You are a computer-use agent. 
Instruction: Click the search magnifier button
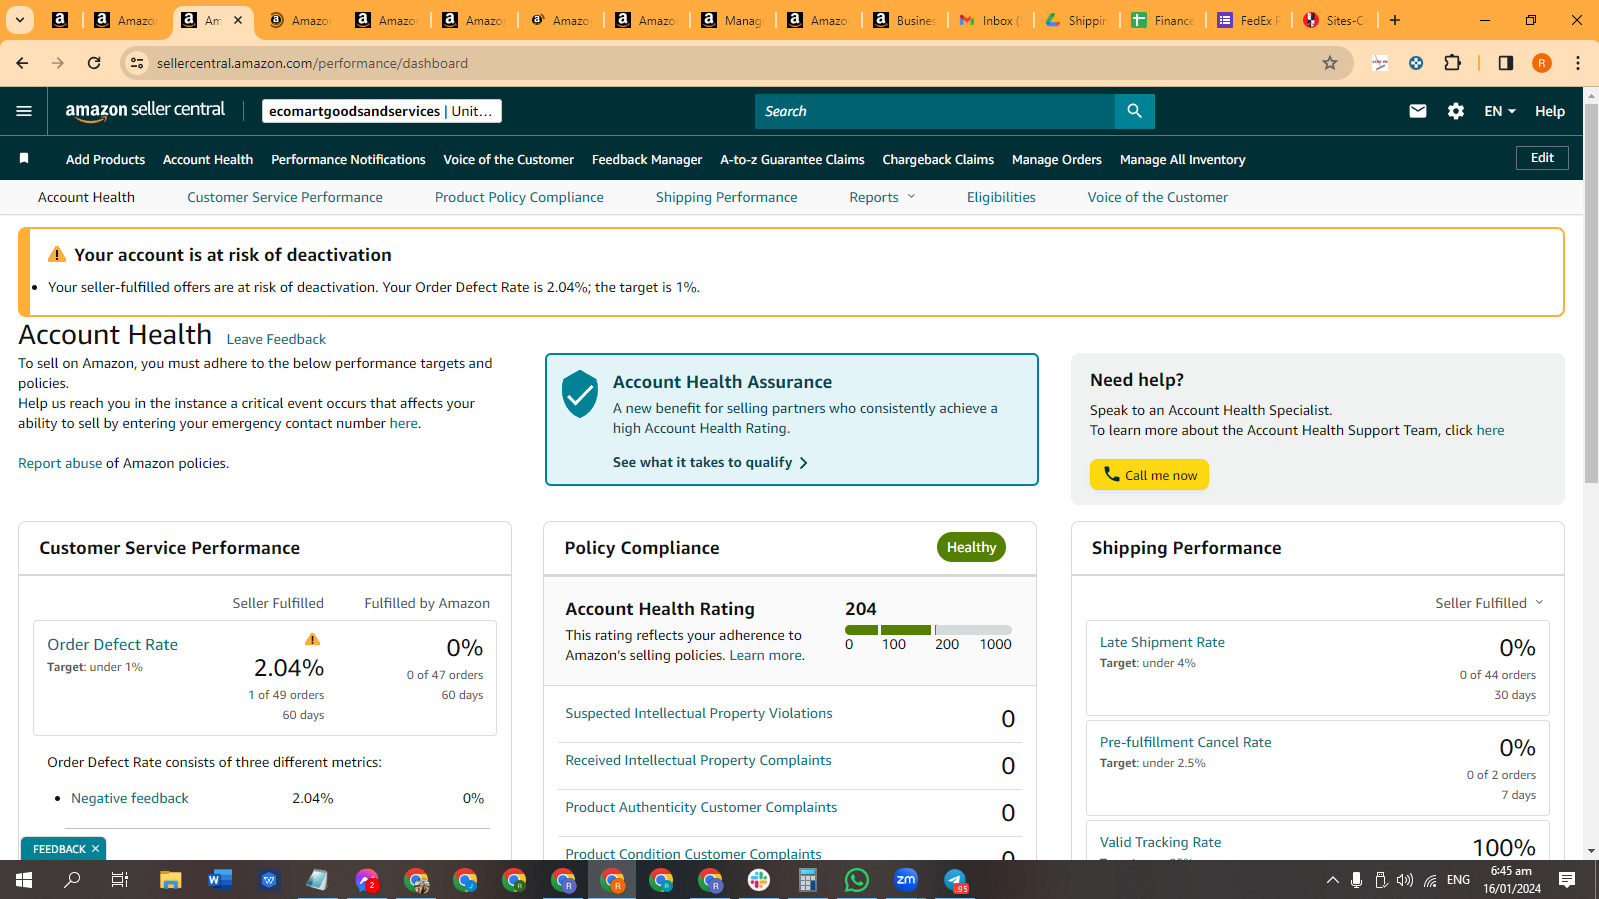click(x=1134, y=111)
